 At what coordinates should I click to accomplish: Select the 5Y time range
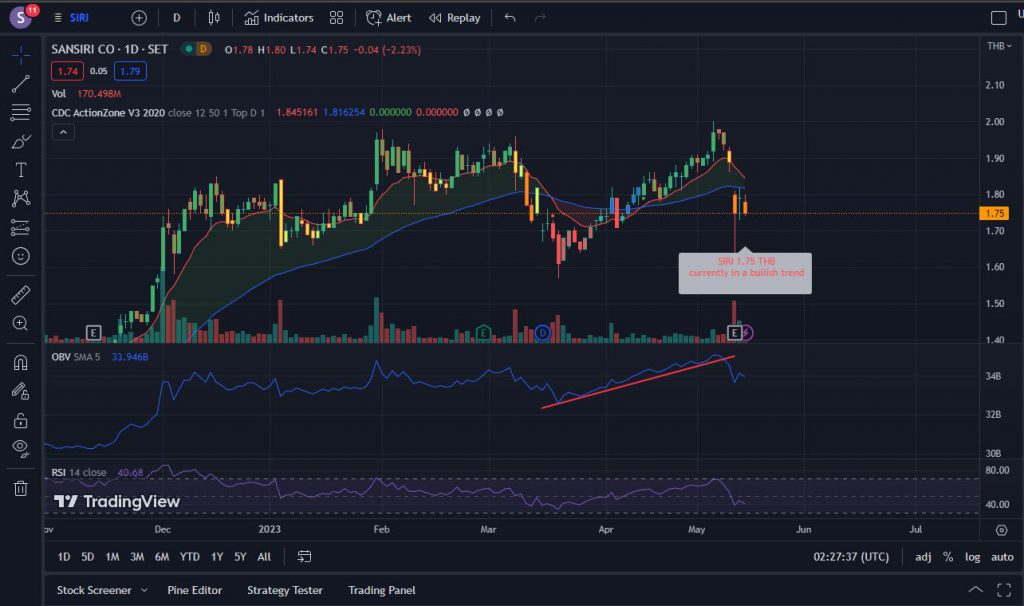pyautogui.click(x=240, y=557)
